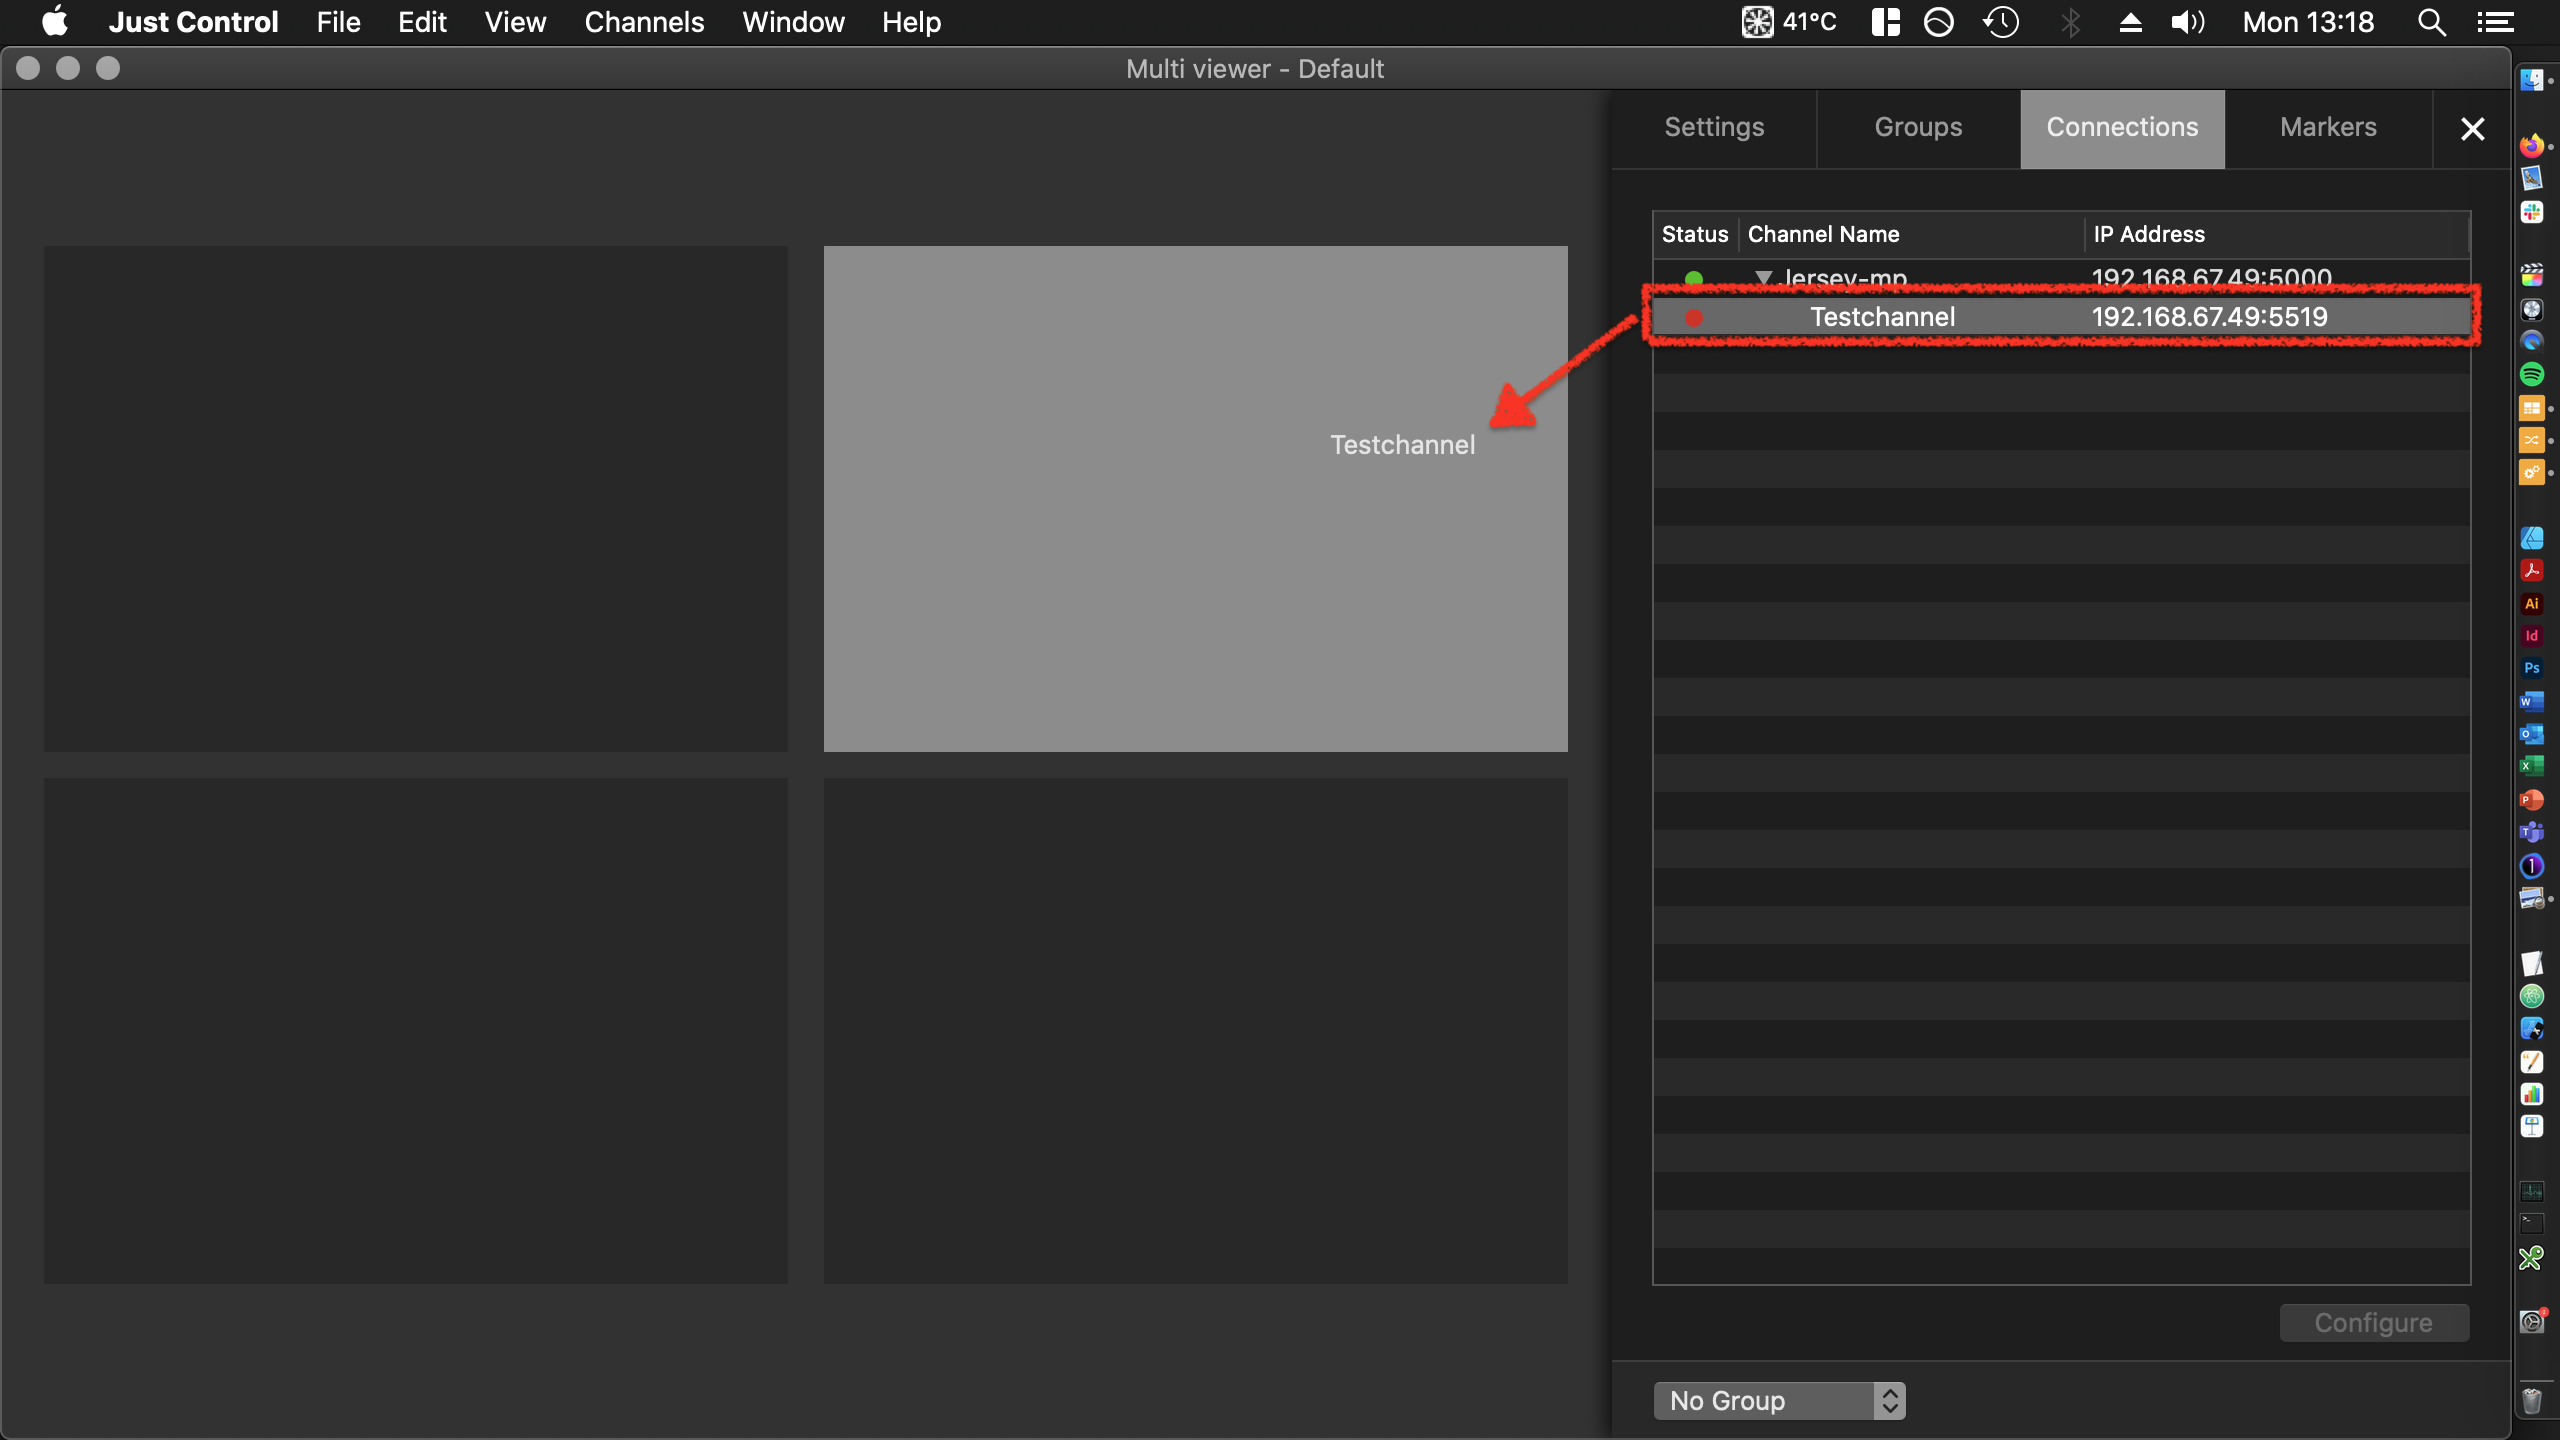Open the Apple menu
The height and width of the screenshot is (1440, 2560).
tap(55, 22)
